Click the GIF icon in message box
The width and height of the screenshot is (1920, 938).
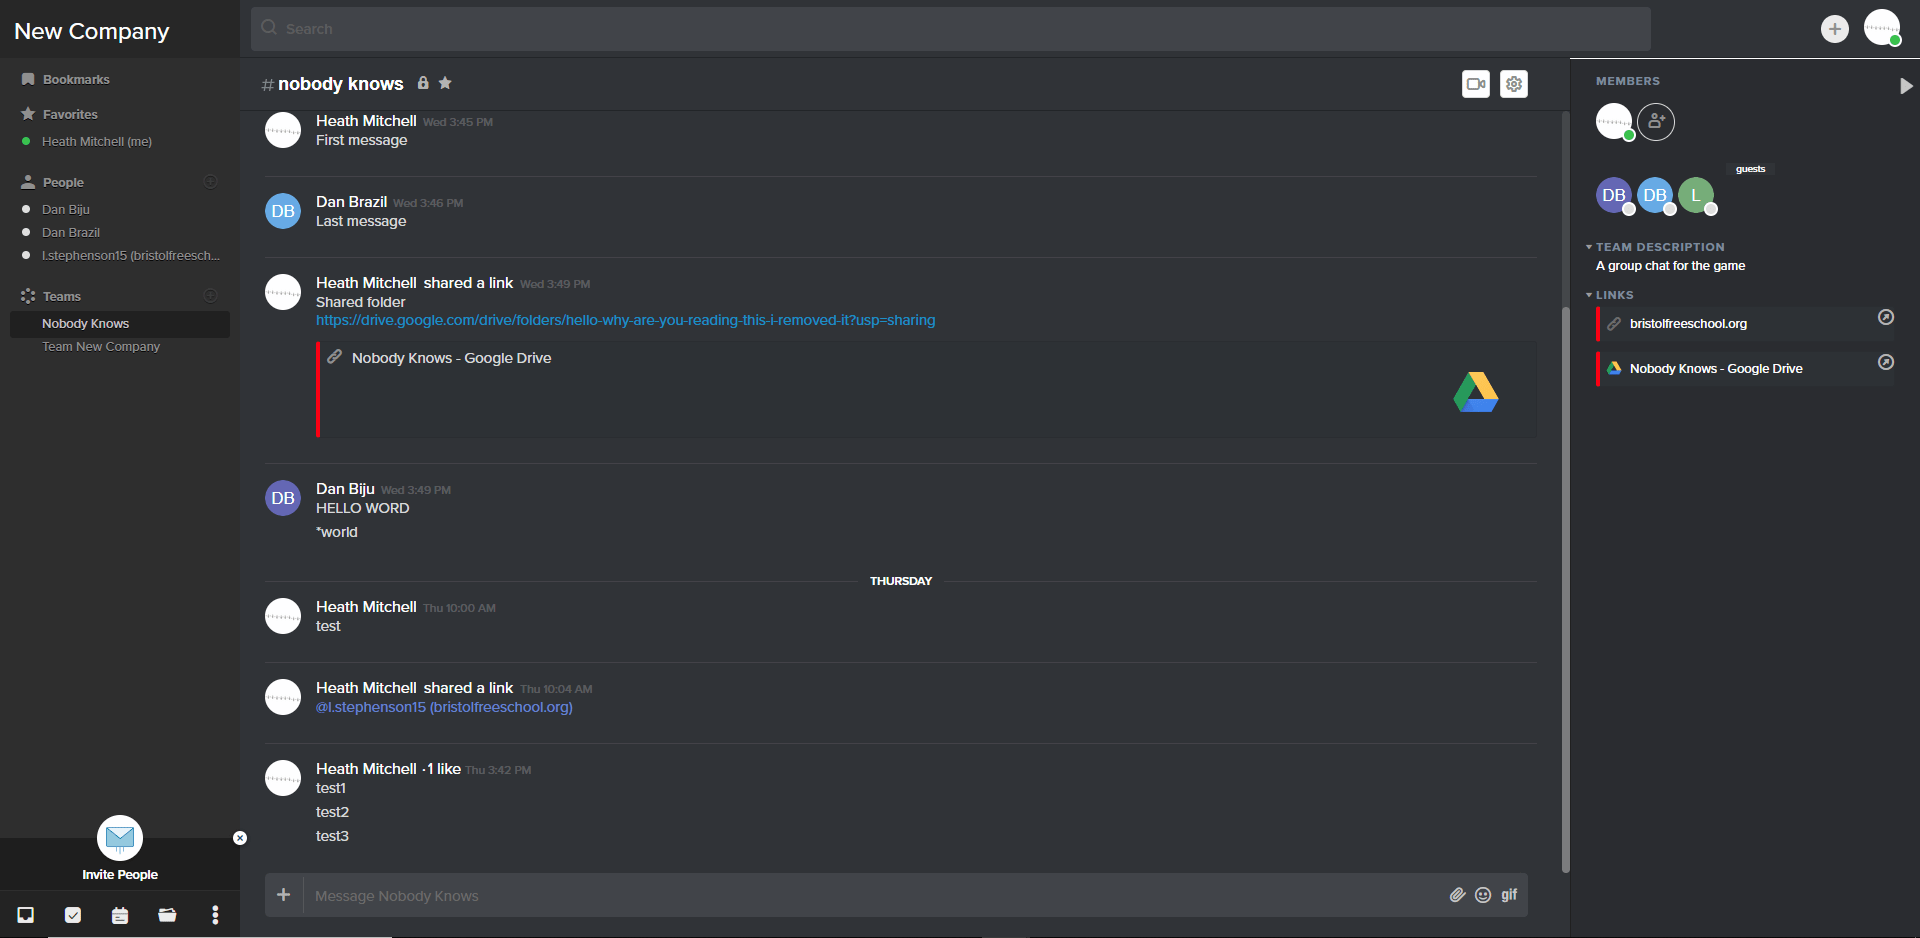(x=1509, y=895)
